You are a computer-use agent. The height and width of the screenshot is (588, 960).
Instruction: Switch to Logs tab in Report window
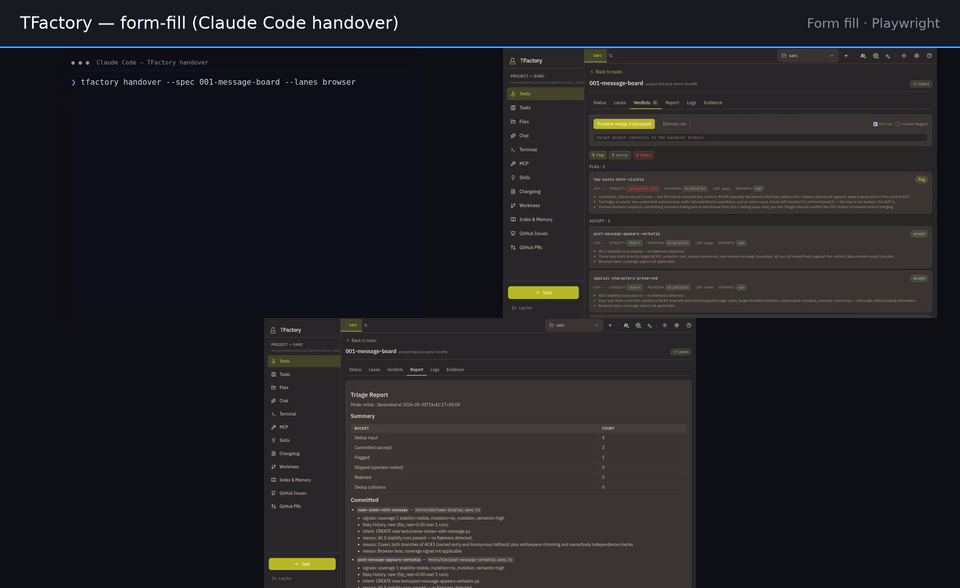[x=435, y=370]
